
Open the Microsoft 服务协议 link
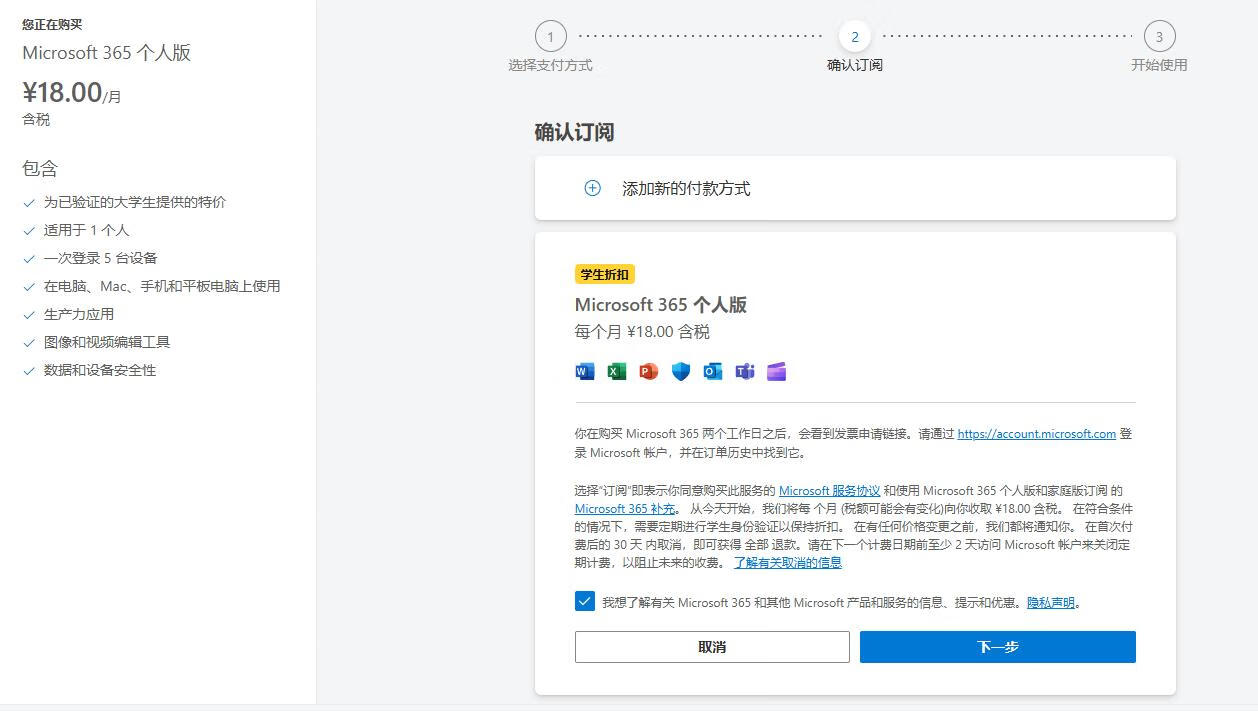point(829,491)
